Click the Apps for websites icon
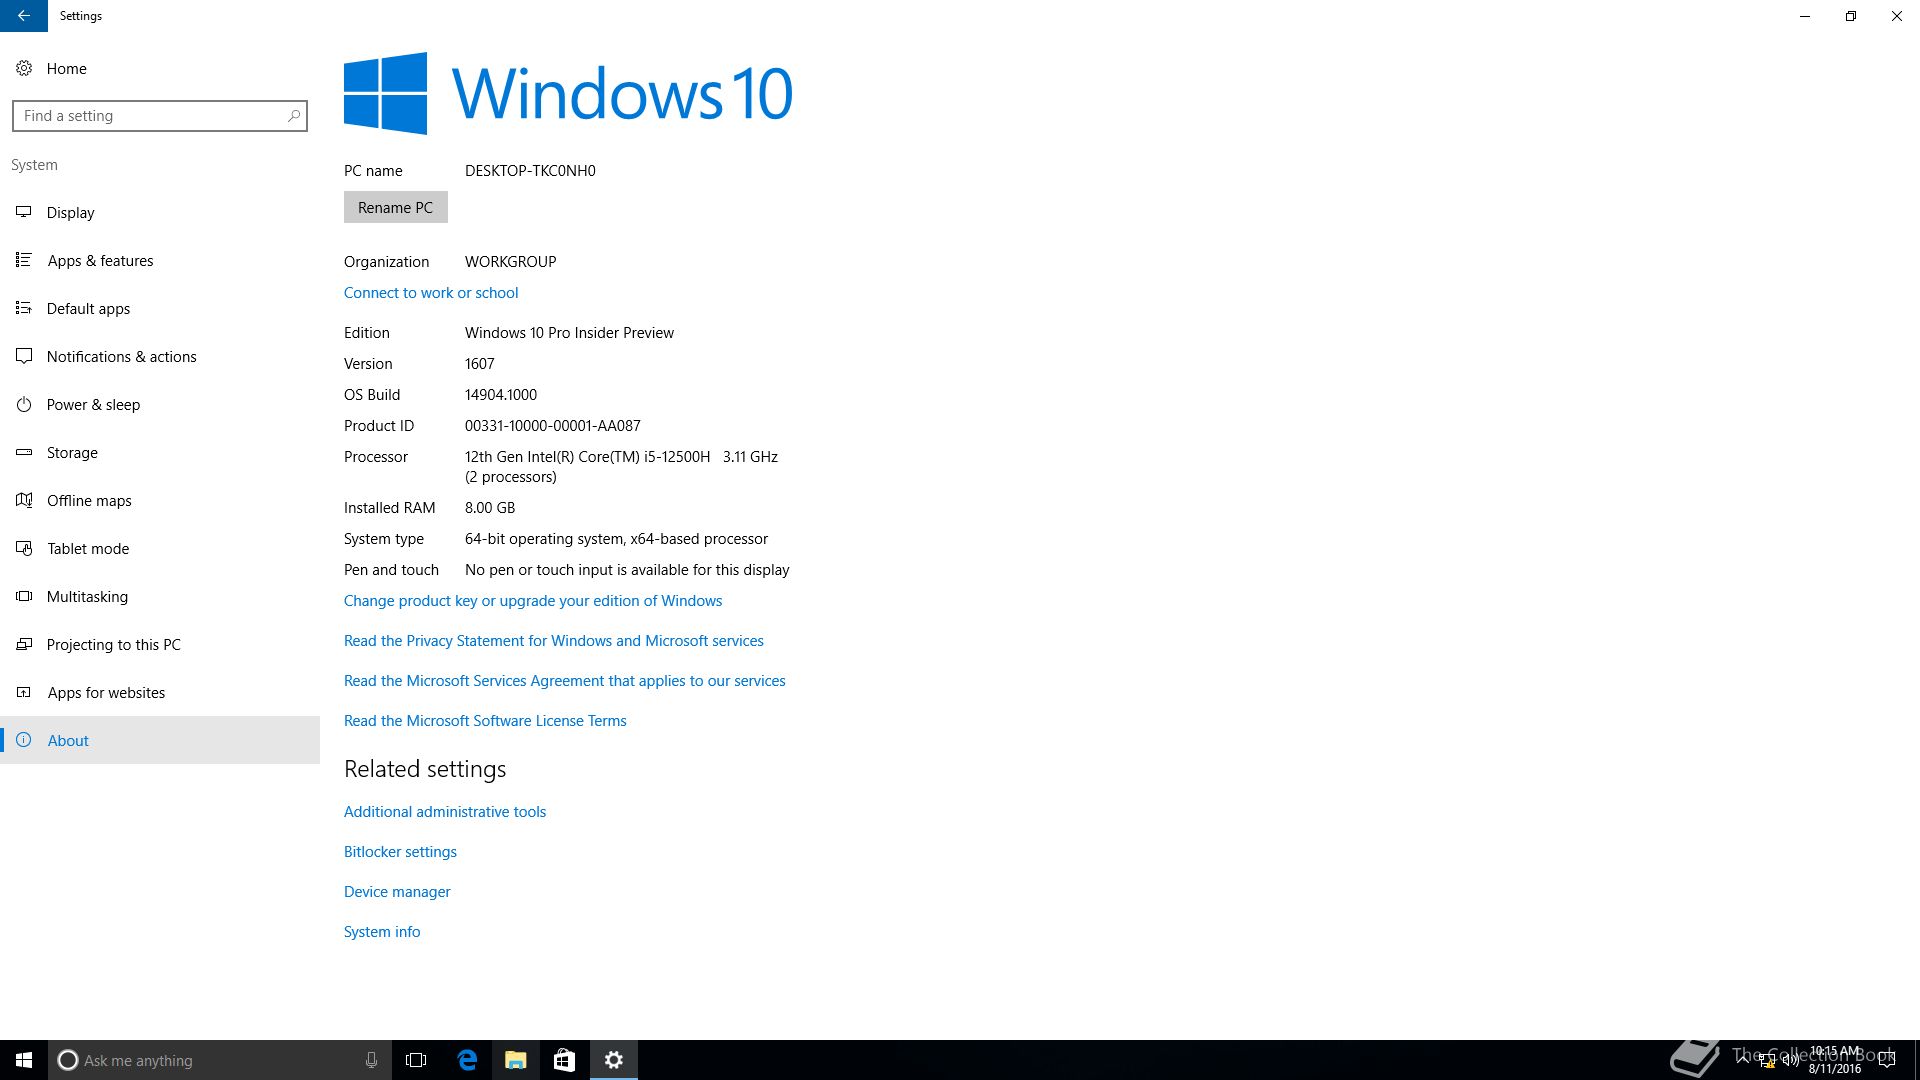This screenshot has width=1920, height=1080. coord(24,692)
